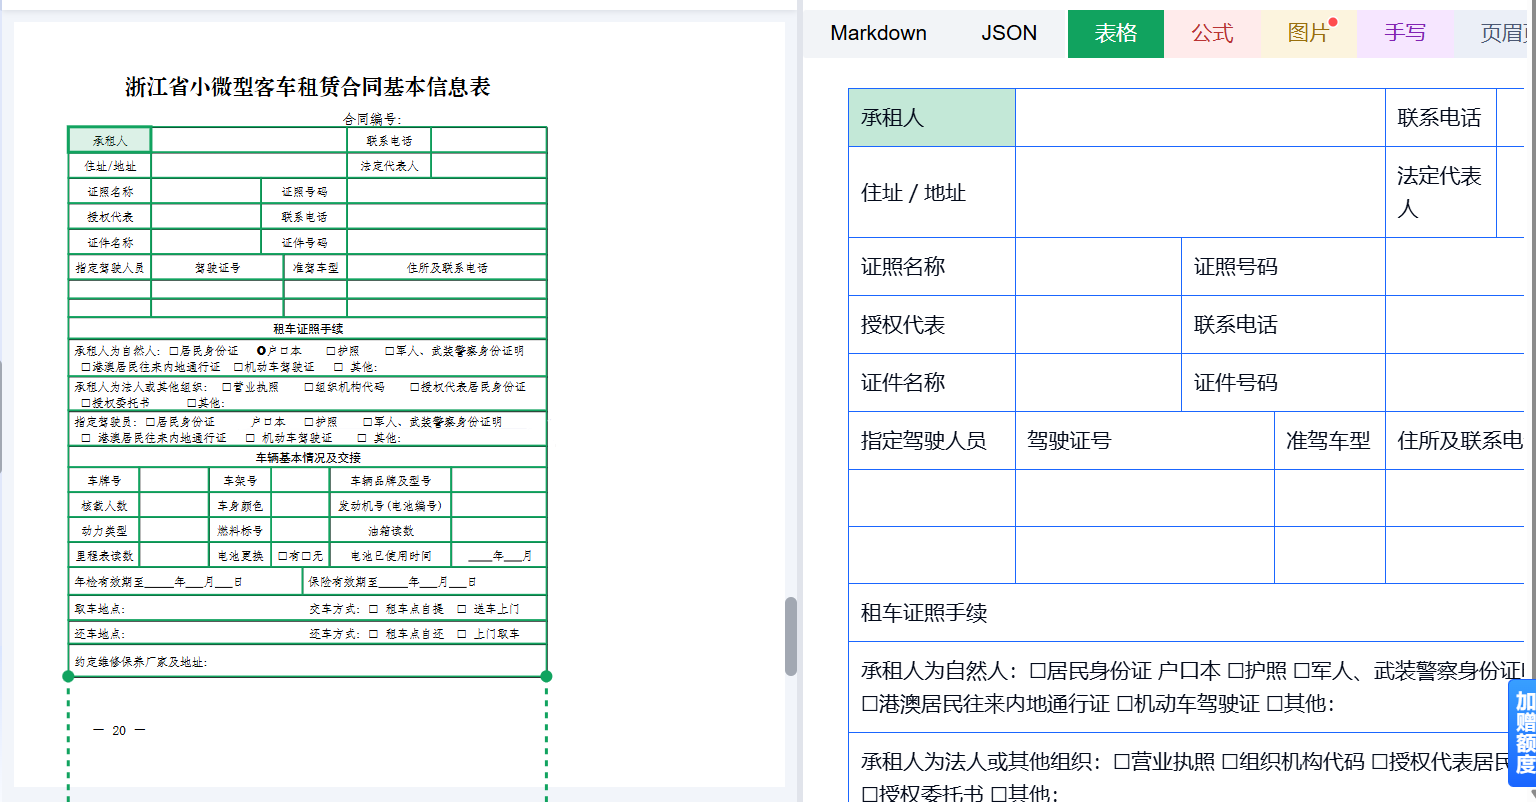Click 取车地点 row in document preview
1536x802 pixels.
(x=308, y=608)
